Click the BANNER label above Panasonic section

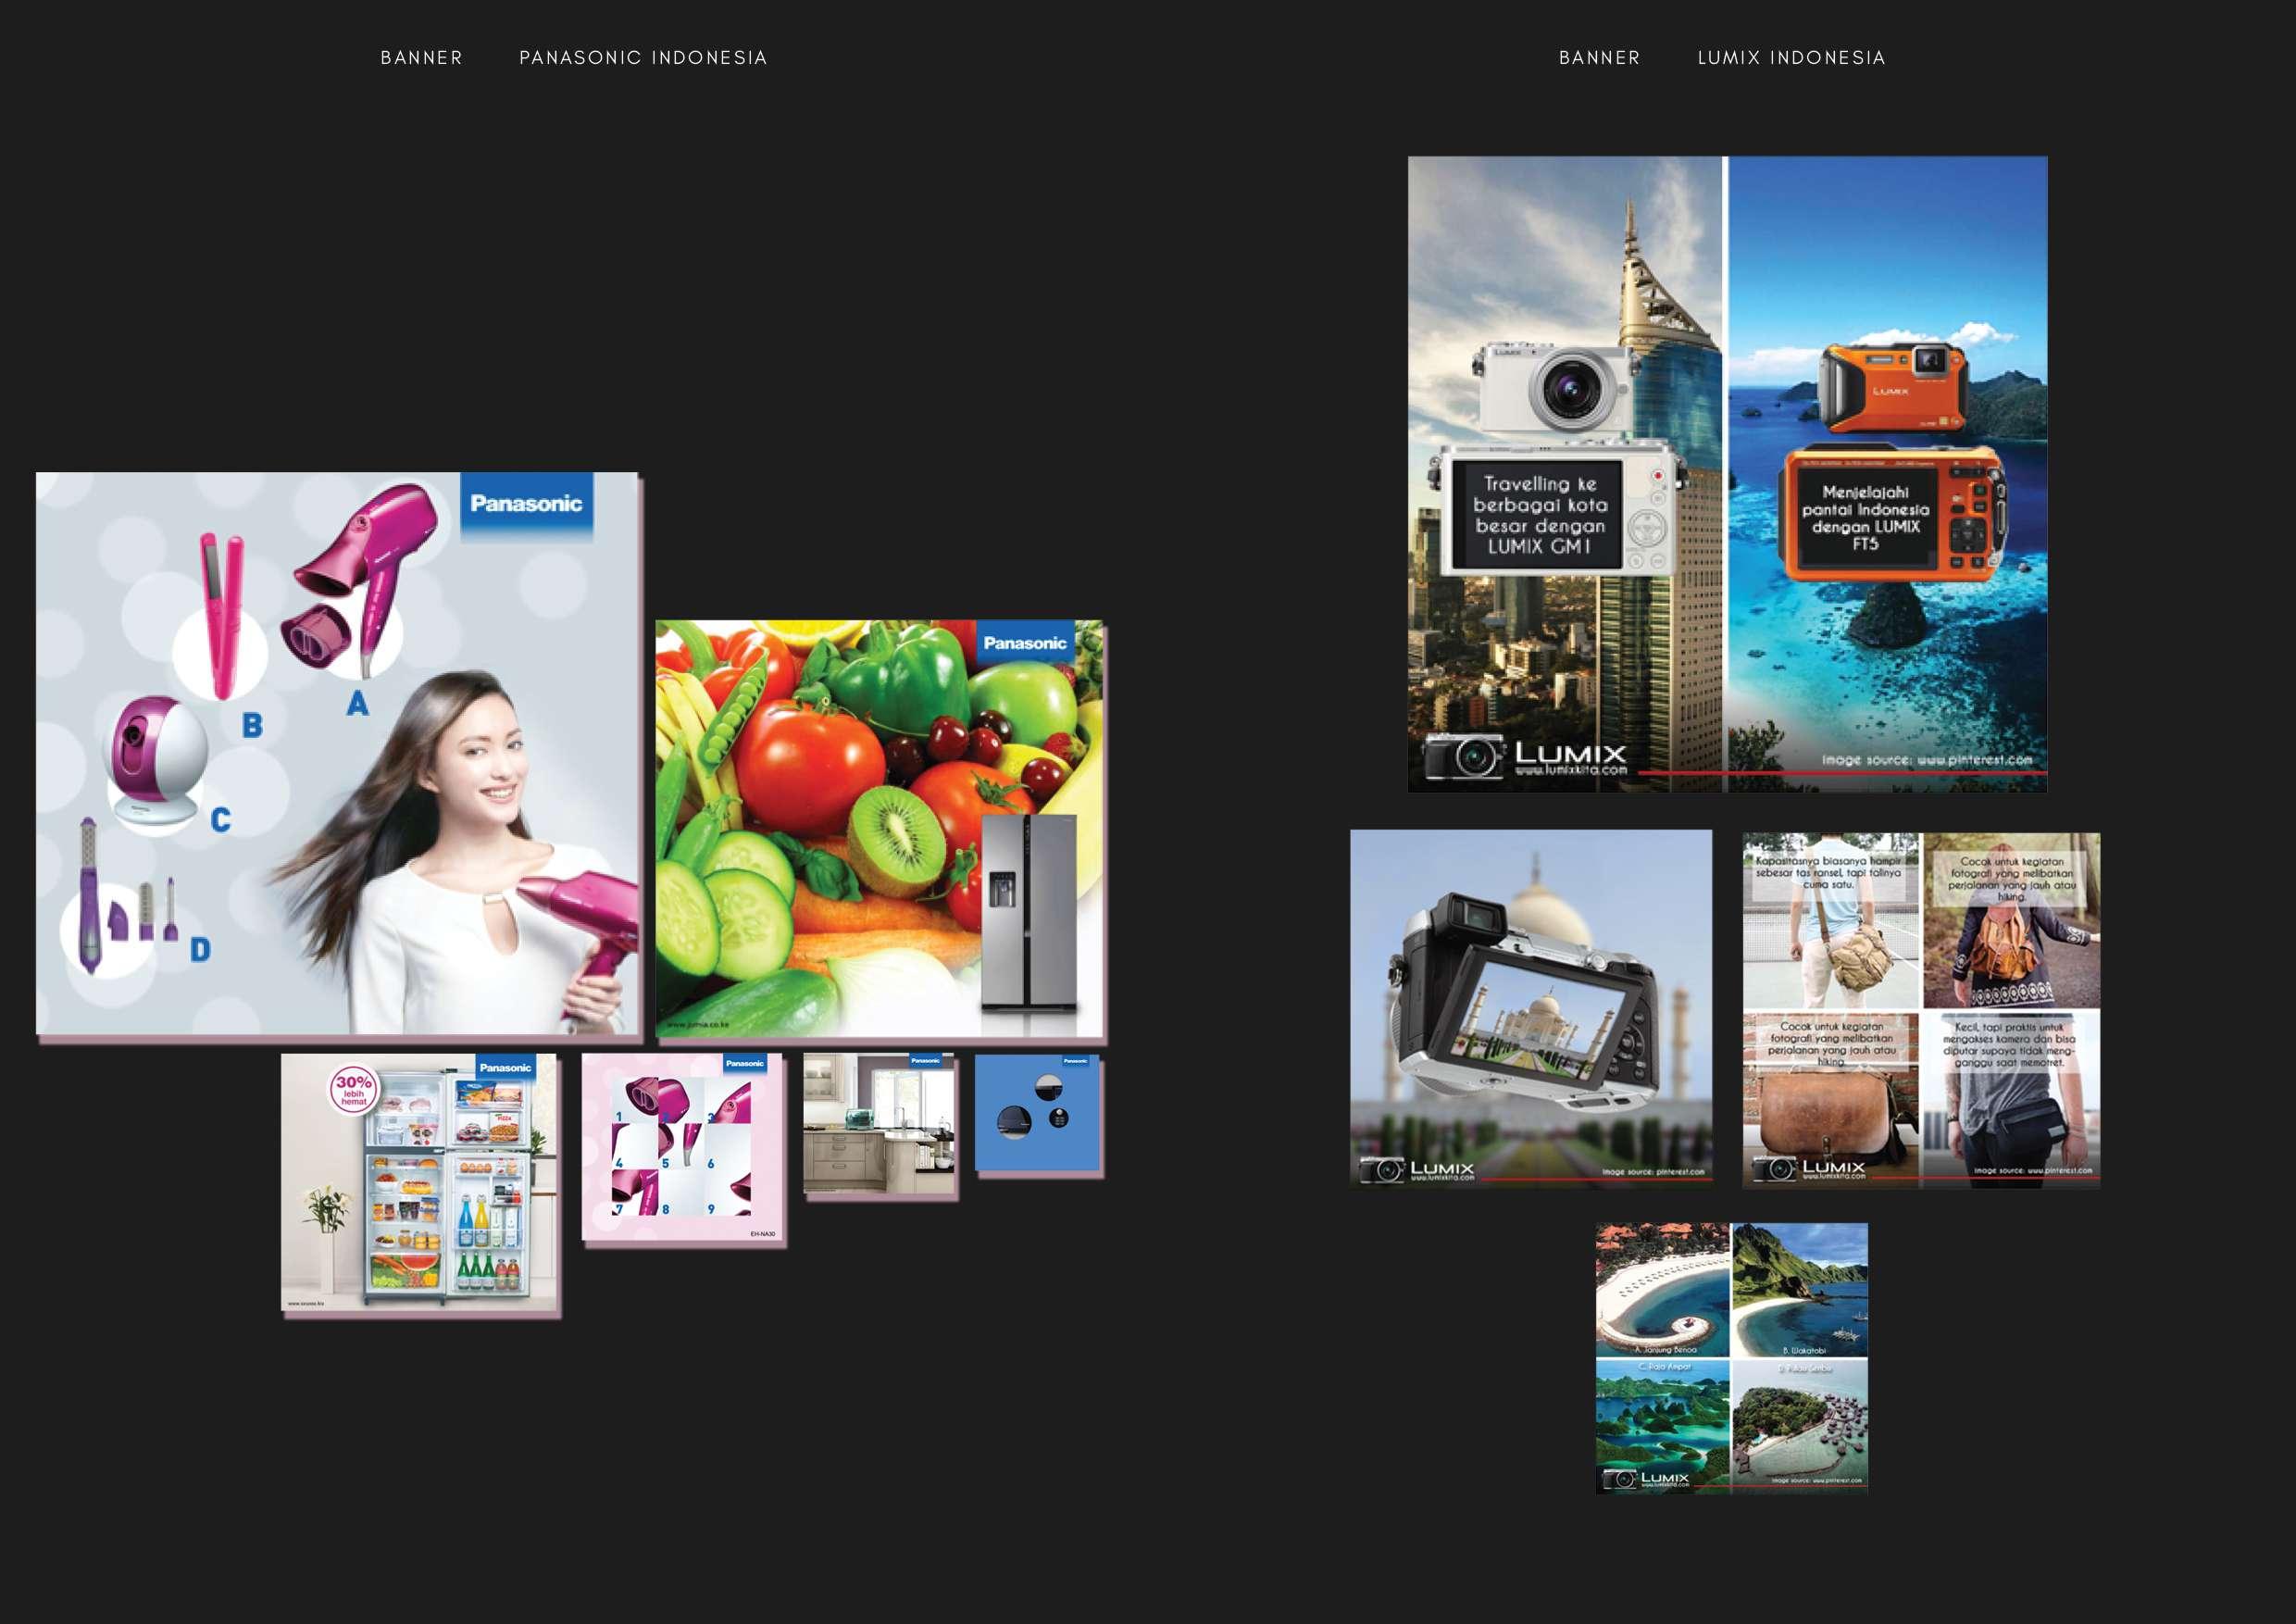[421, 58]
